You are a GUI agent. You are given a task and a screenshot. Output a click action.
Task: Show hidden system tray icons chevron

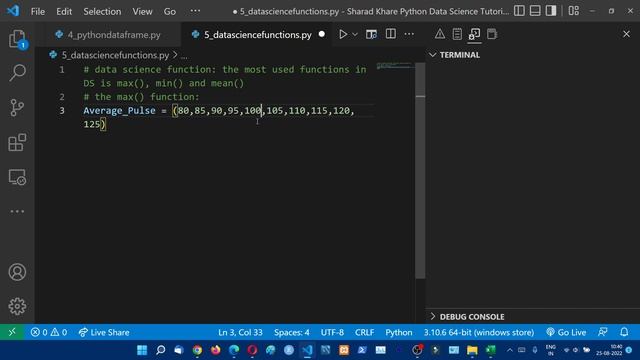[510, 350]
